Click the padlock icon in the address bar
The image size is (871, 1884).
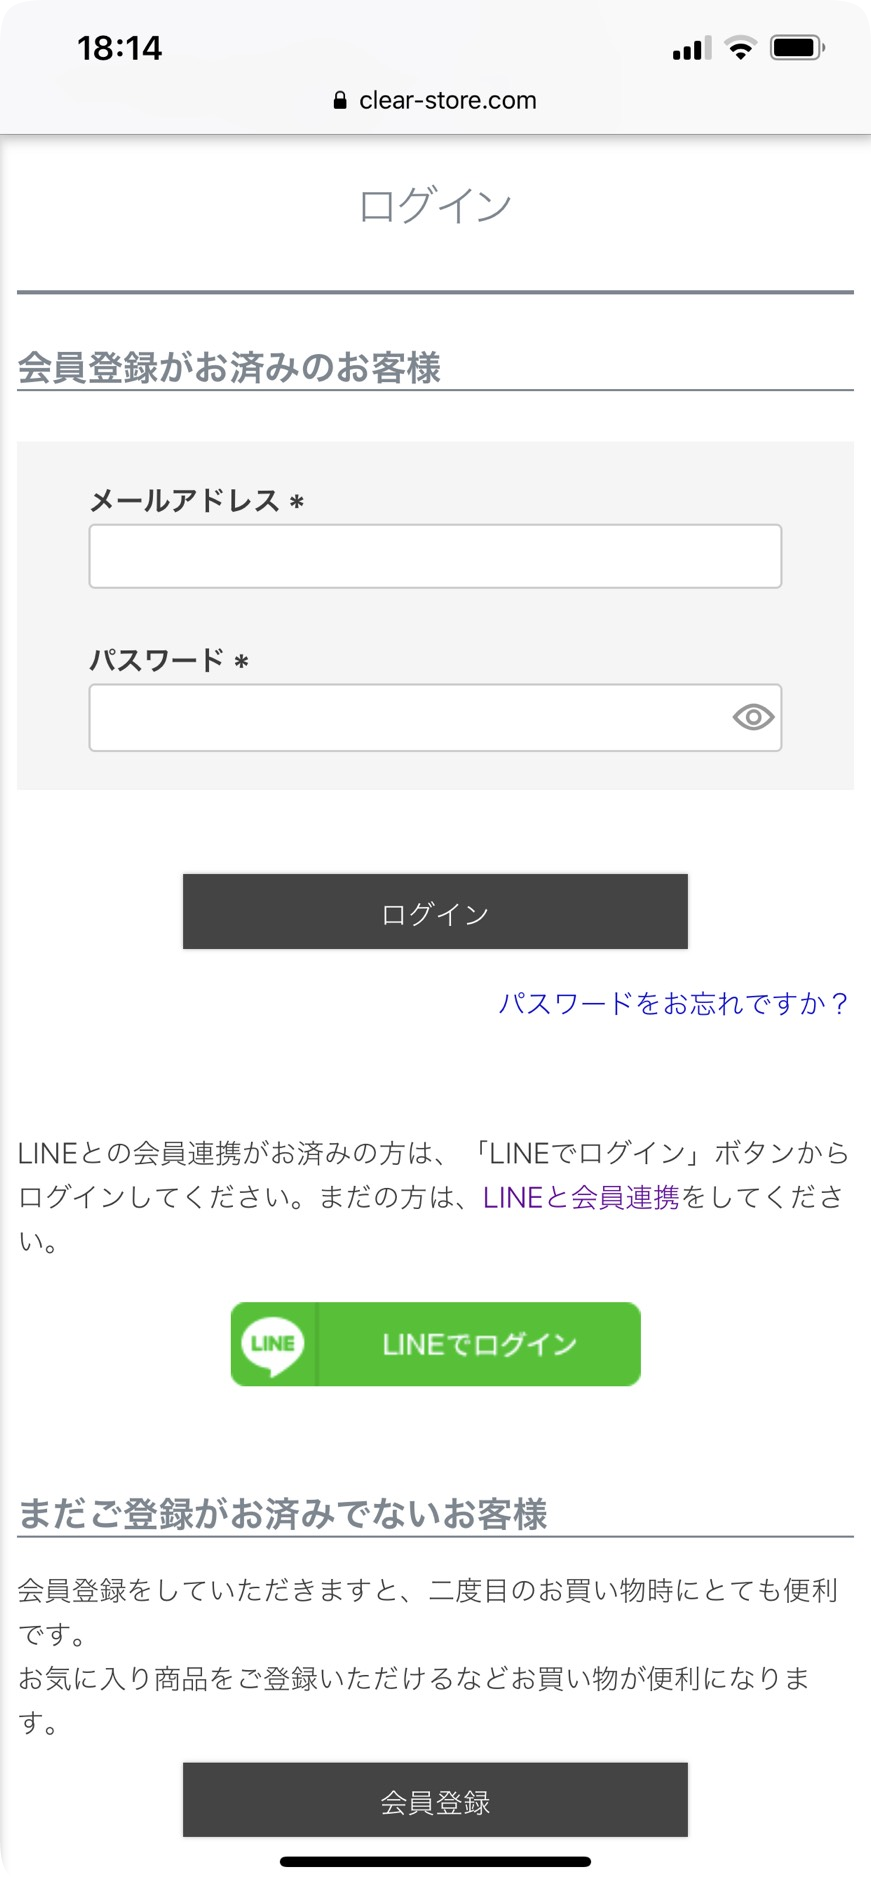[x=339, y=99]
